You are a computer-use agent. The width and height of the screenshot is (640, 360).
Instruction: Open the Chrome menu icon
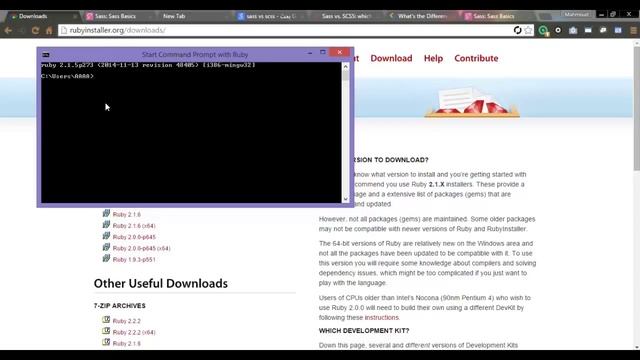coord(633,30)
